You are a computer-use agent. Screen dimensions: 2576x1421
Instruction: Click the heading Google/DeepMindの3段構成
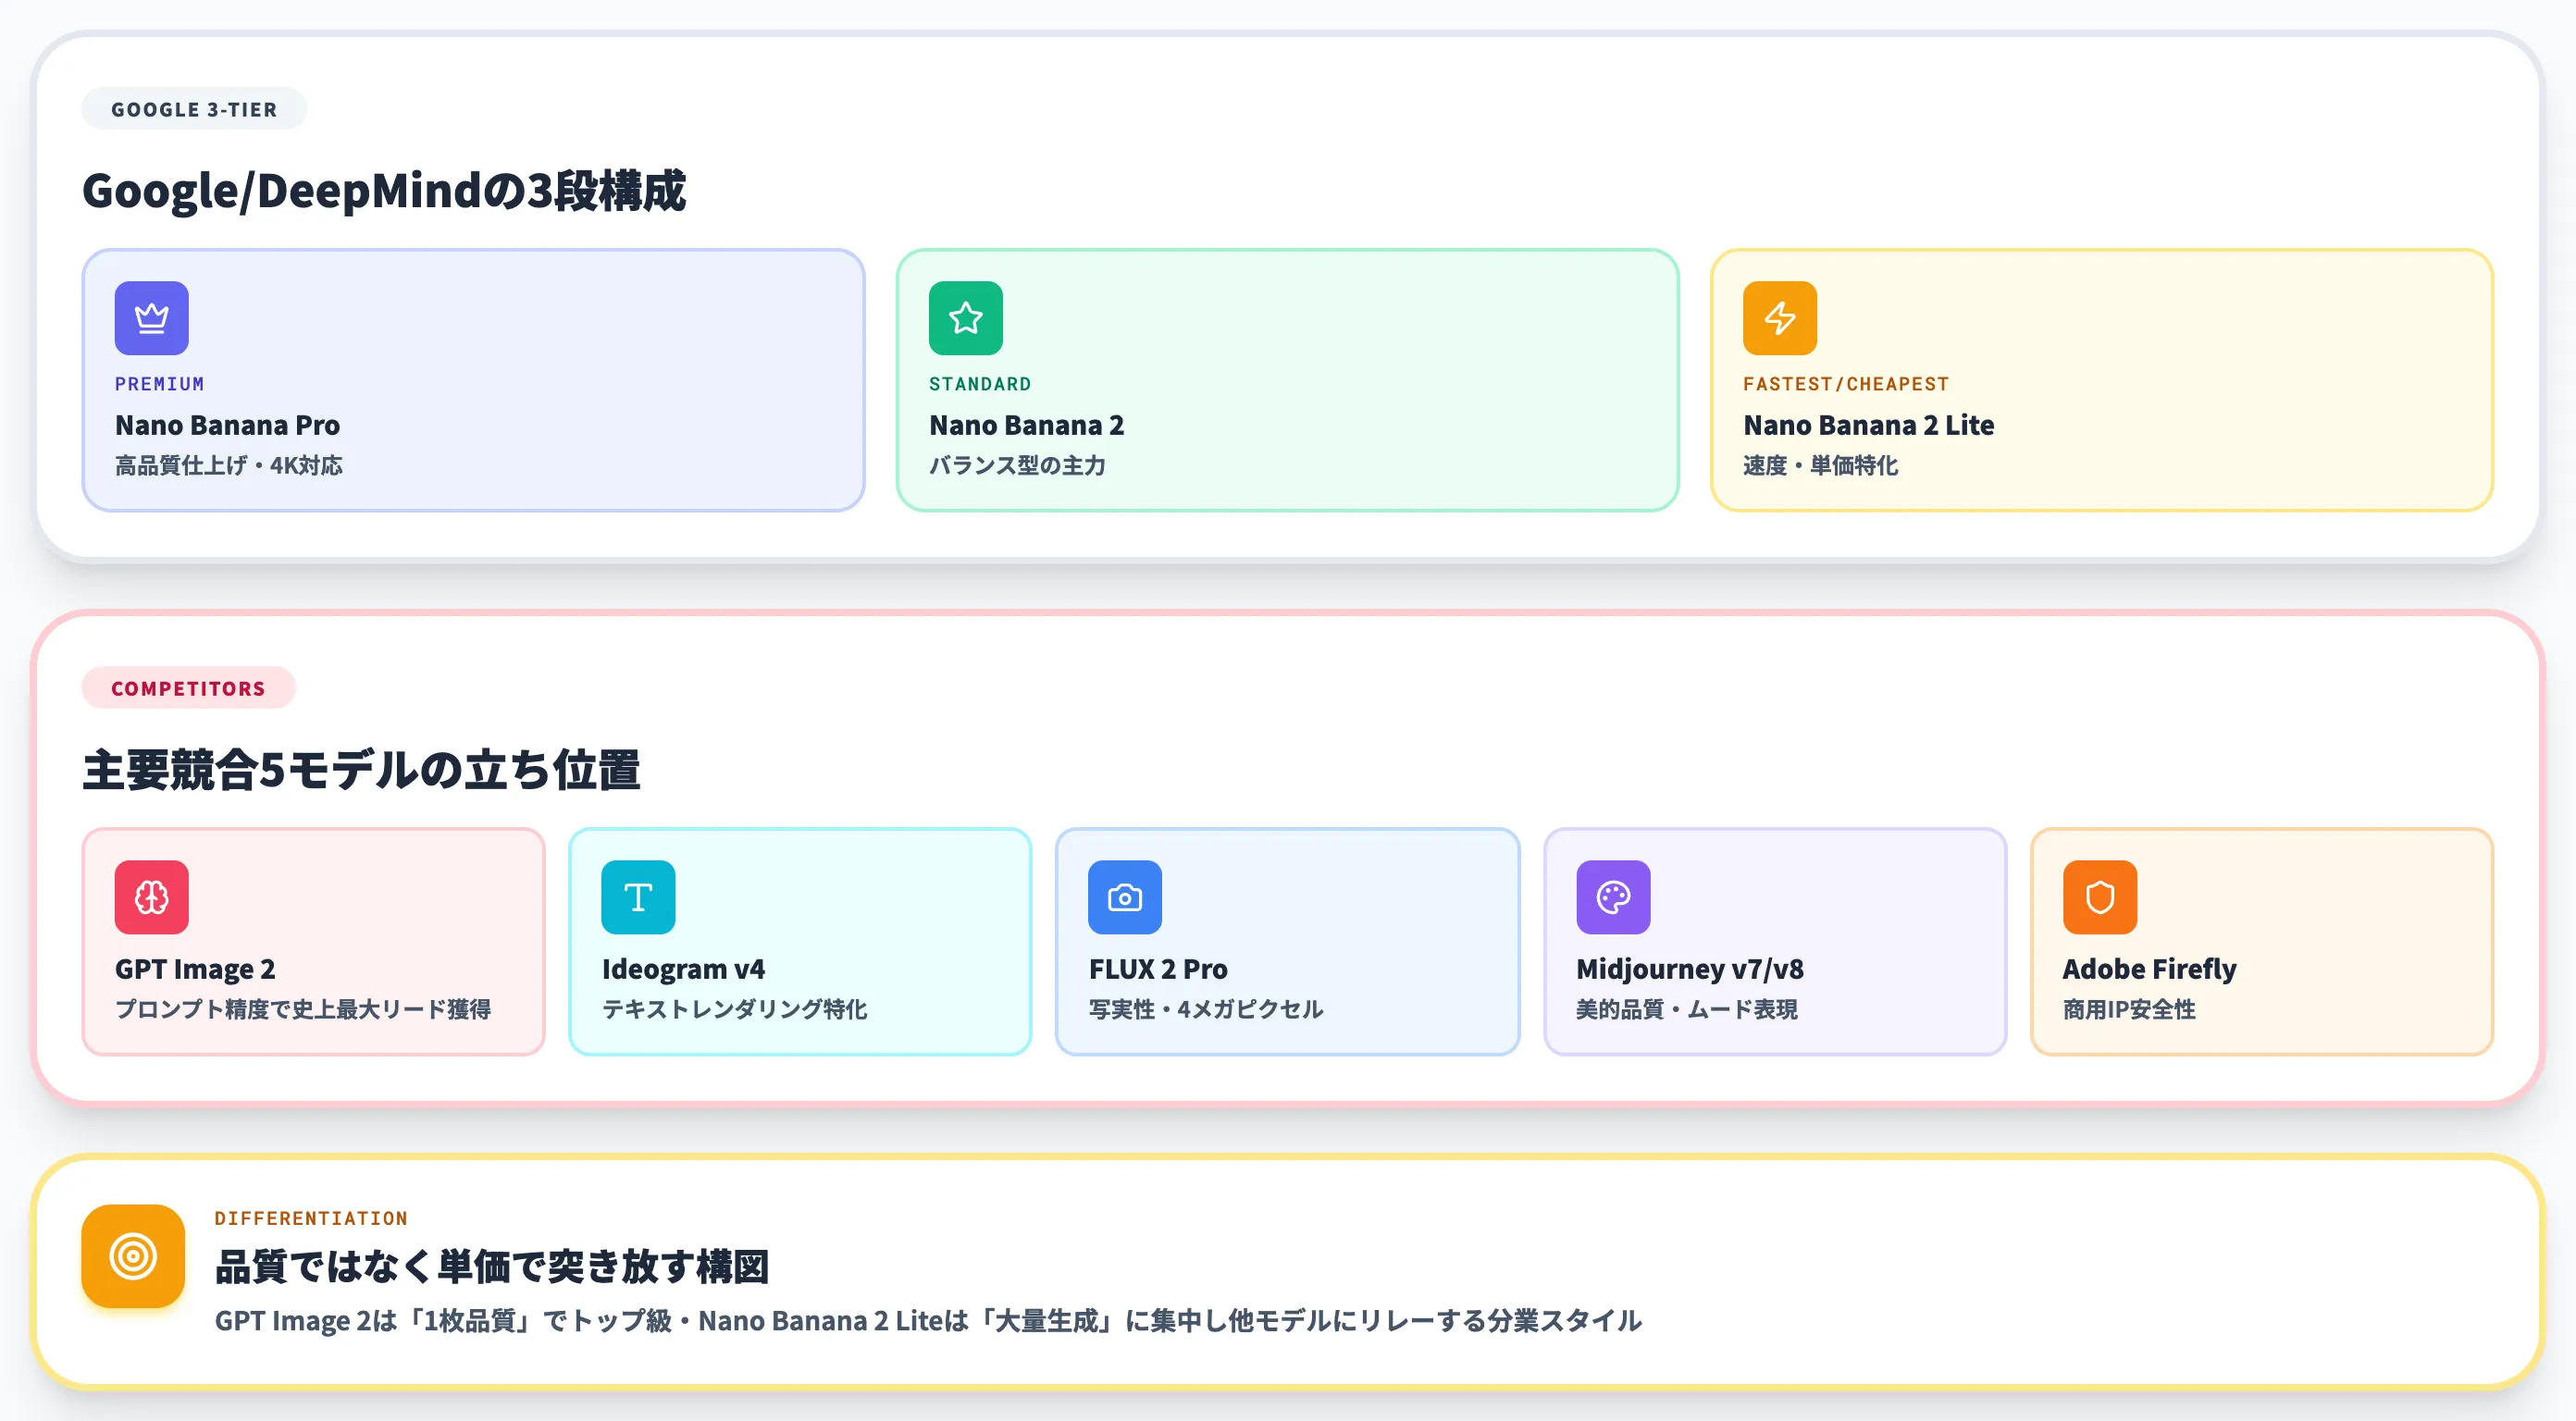click(384, 190)
